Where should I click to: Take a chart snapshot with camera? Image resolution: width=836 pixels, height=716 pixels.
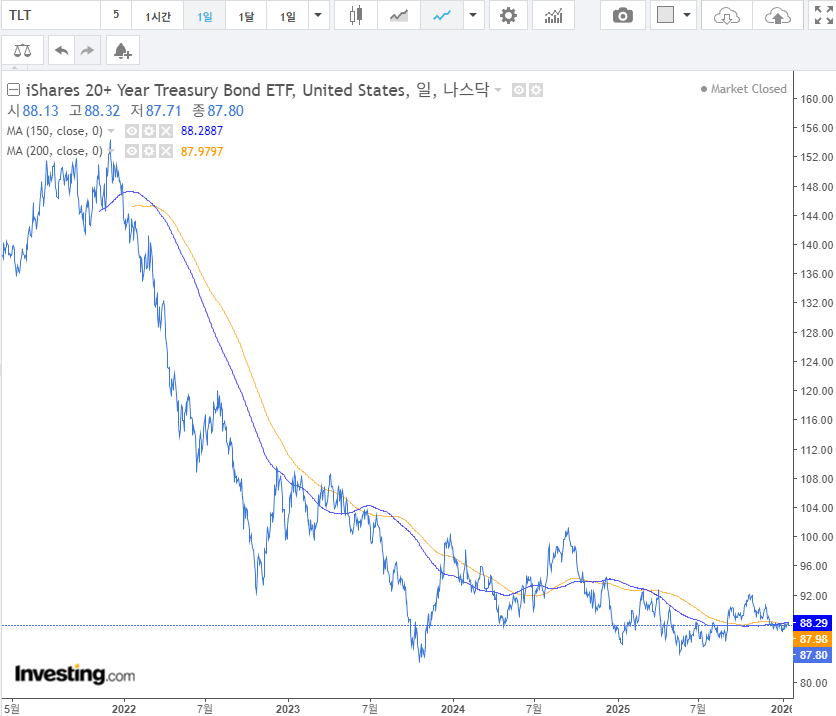[622, 15]
